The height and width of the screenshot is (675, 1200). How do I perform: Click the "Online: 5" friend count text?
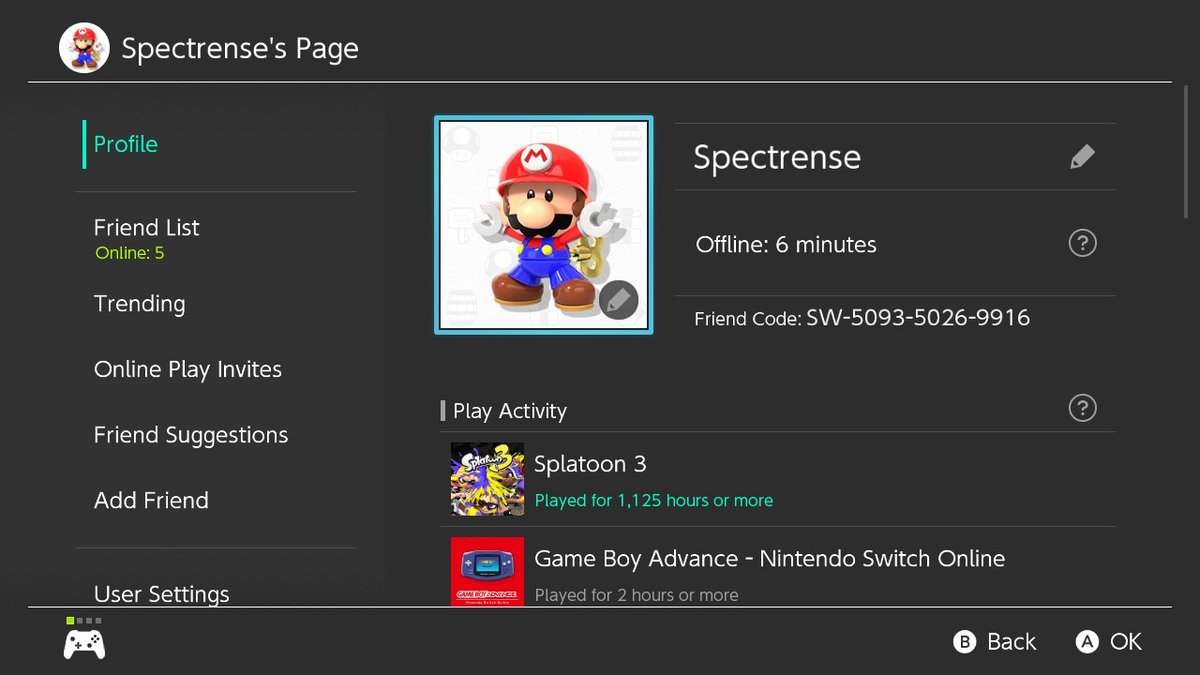coord(129,253)
